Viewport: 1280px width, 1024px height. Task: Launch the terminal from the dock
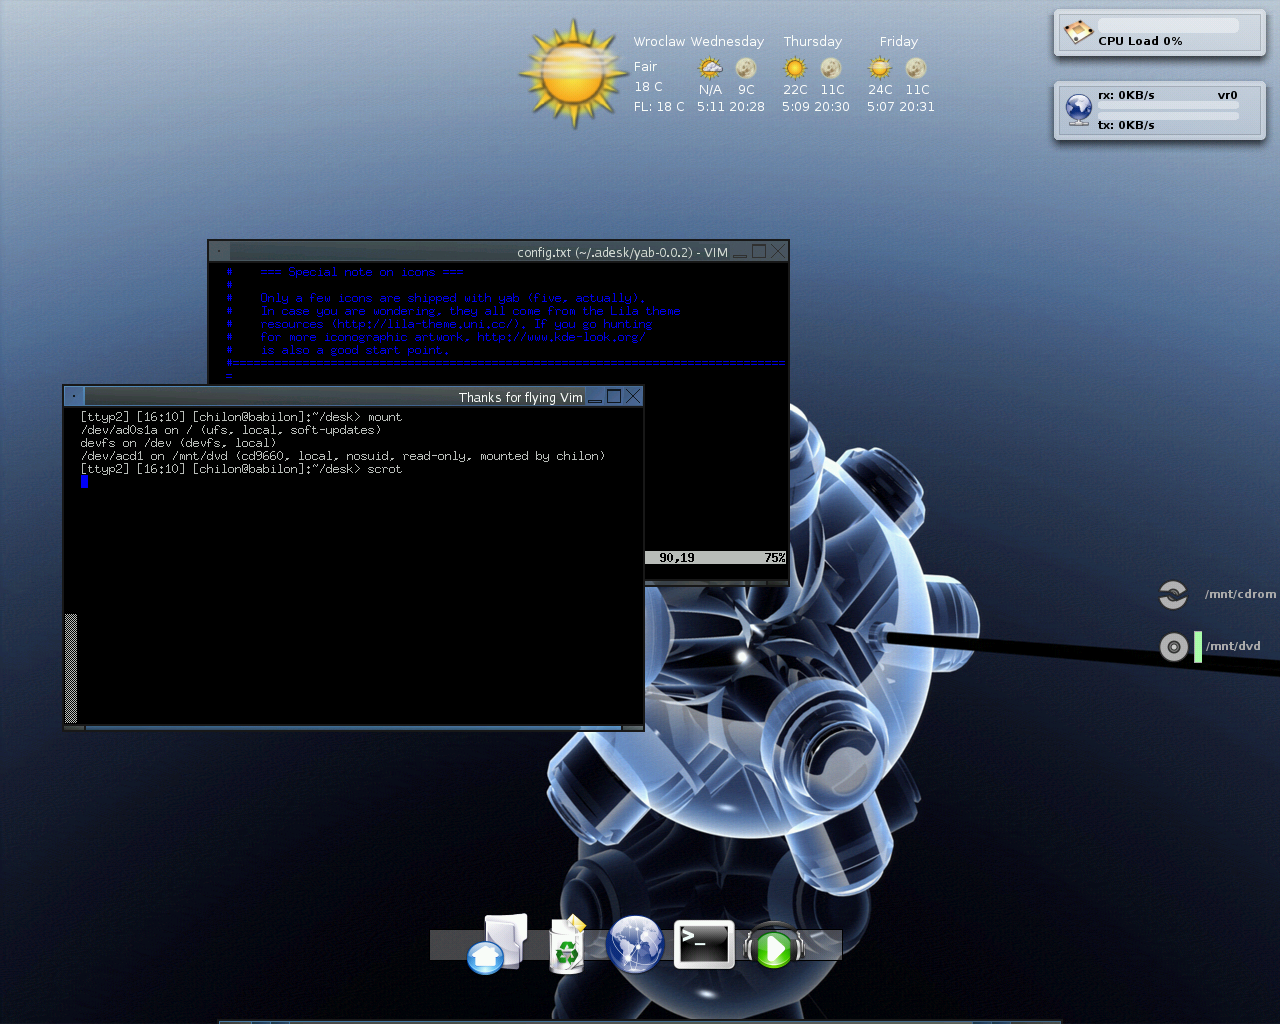(704, 944)
